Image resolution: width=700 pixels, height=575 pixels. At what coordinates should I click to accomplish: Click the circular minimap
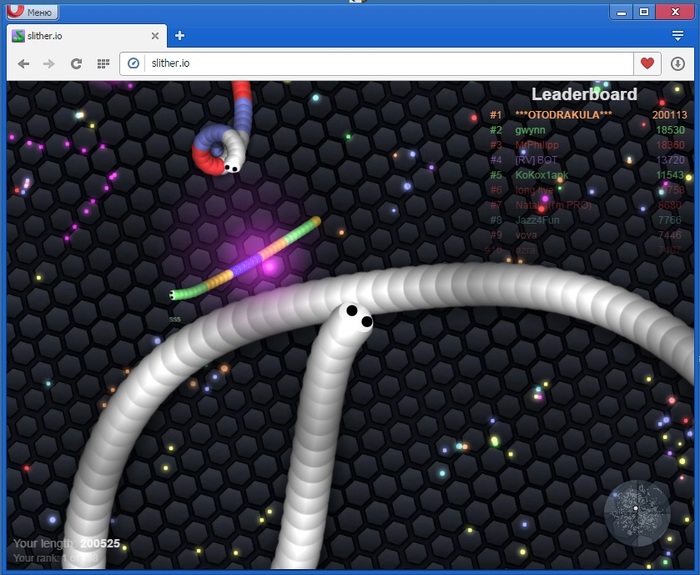coord(637,513)
